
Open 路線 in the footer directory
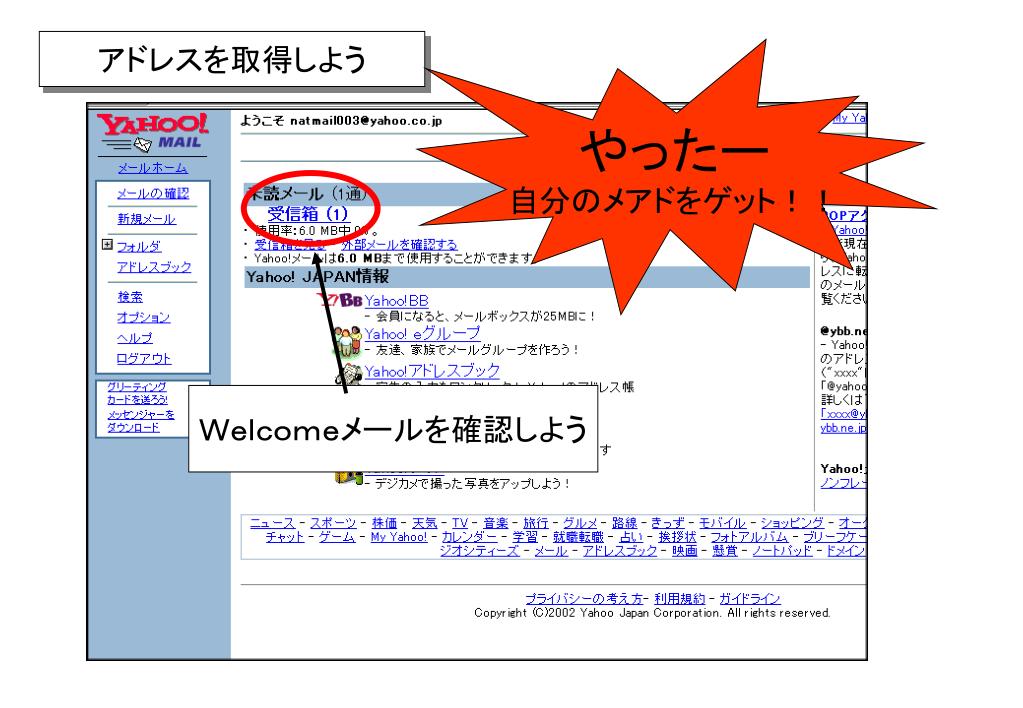[624, 523]
